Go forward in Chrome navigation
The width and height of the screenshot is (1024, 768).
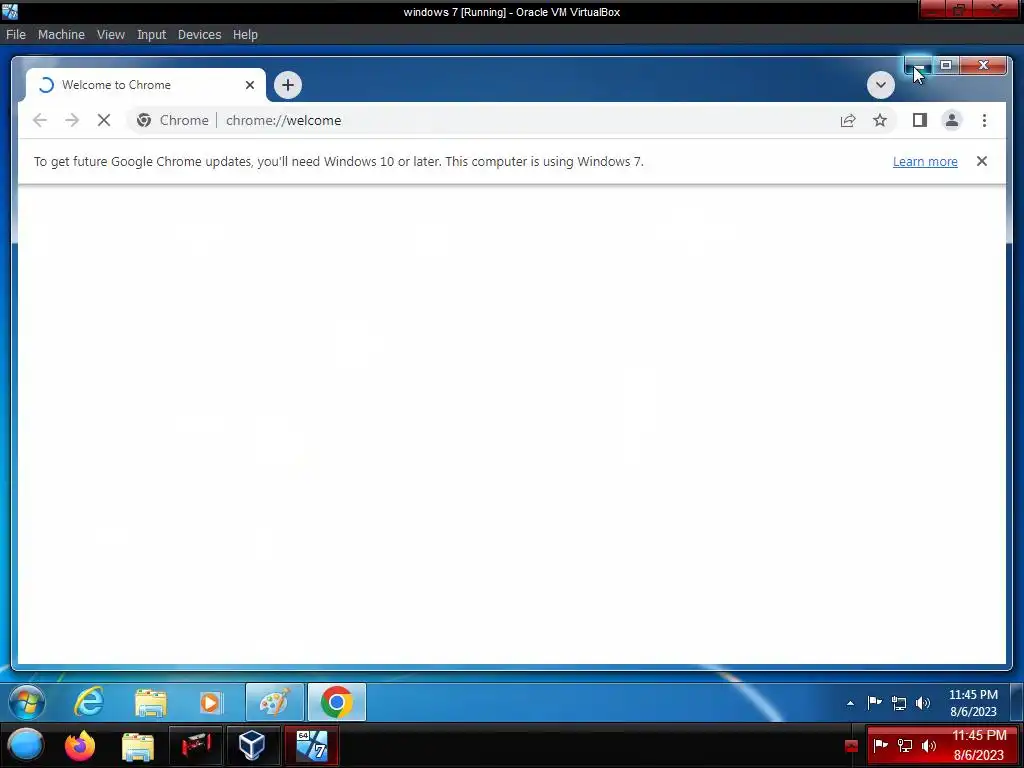point(72,120)
